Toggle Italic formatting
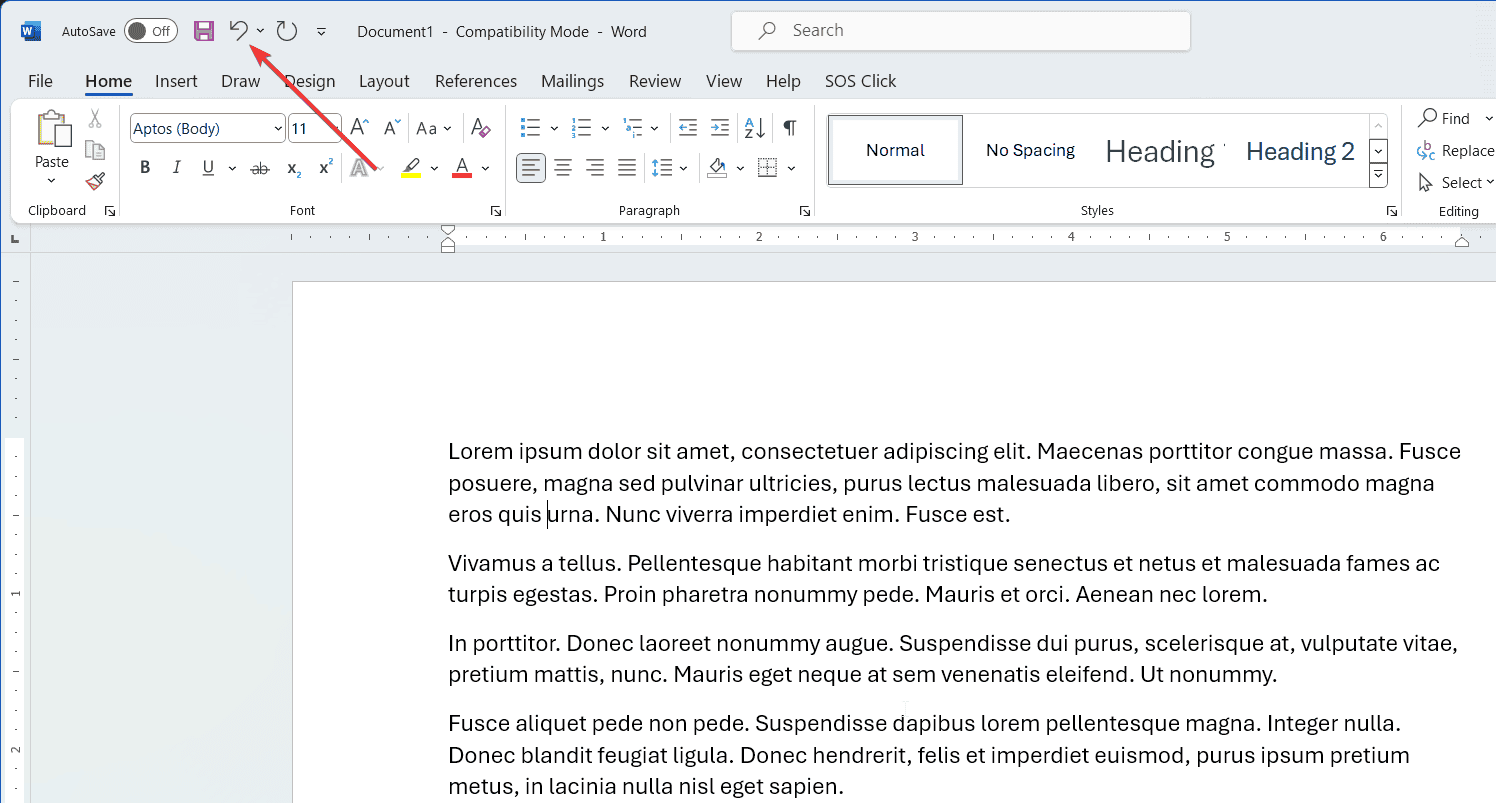The height and width of the screenshot is (803, 1496). tap(177, 168)
